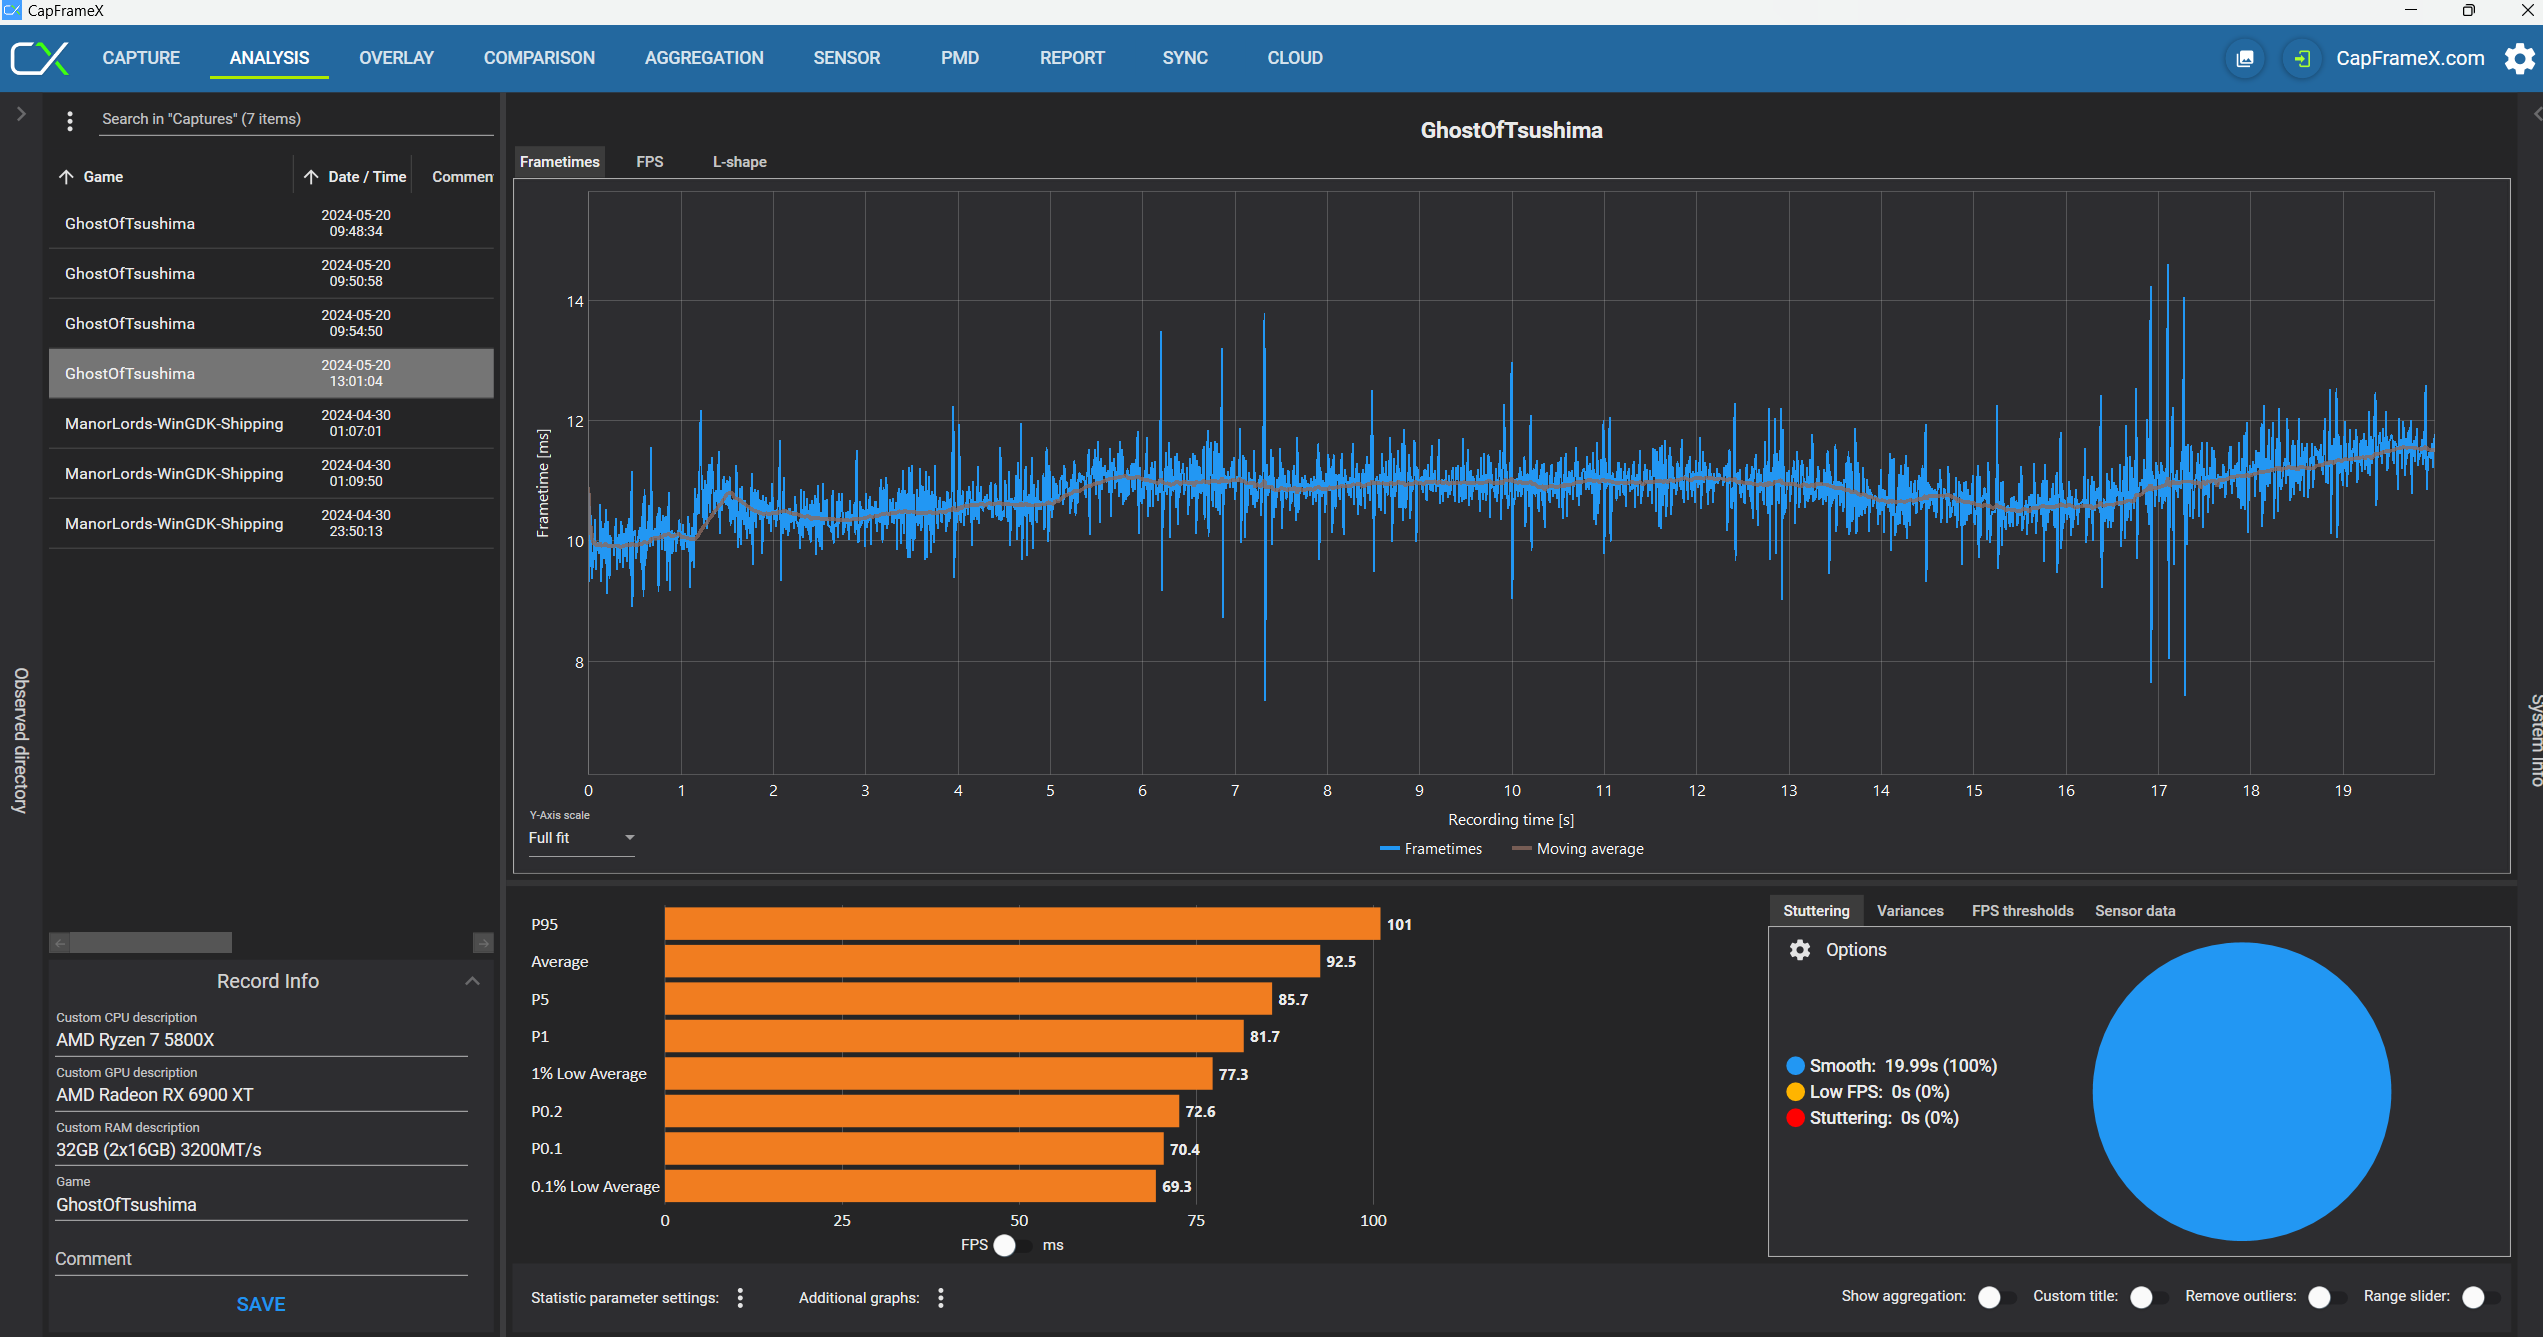Open the AGGREGATION tab
Screen dimensions: 2543x1337
click(x=704, y=58)
